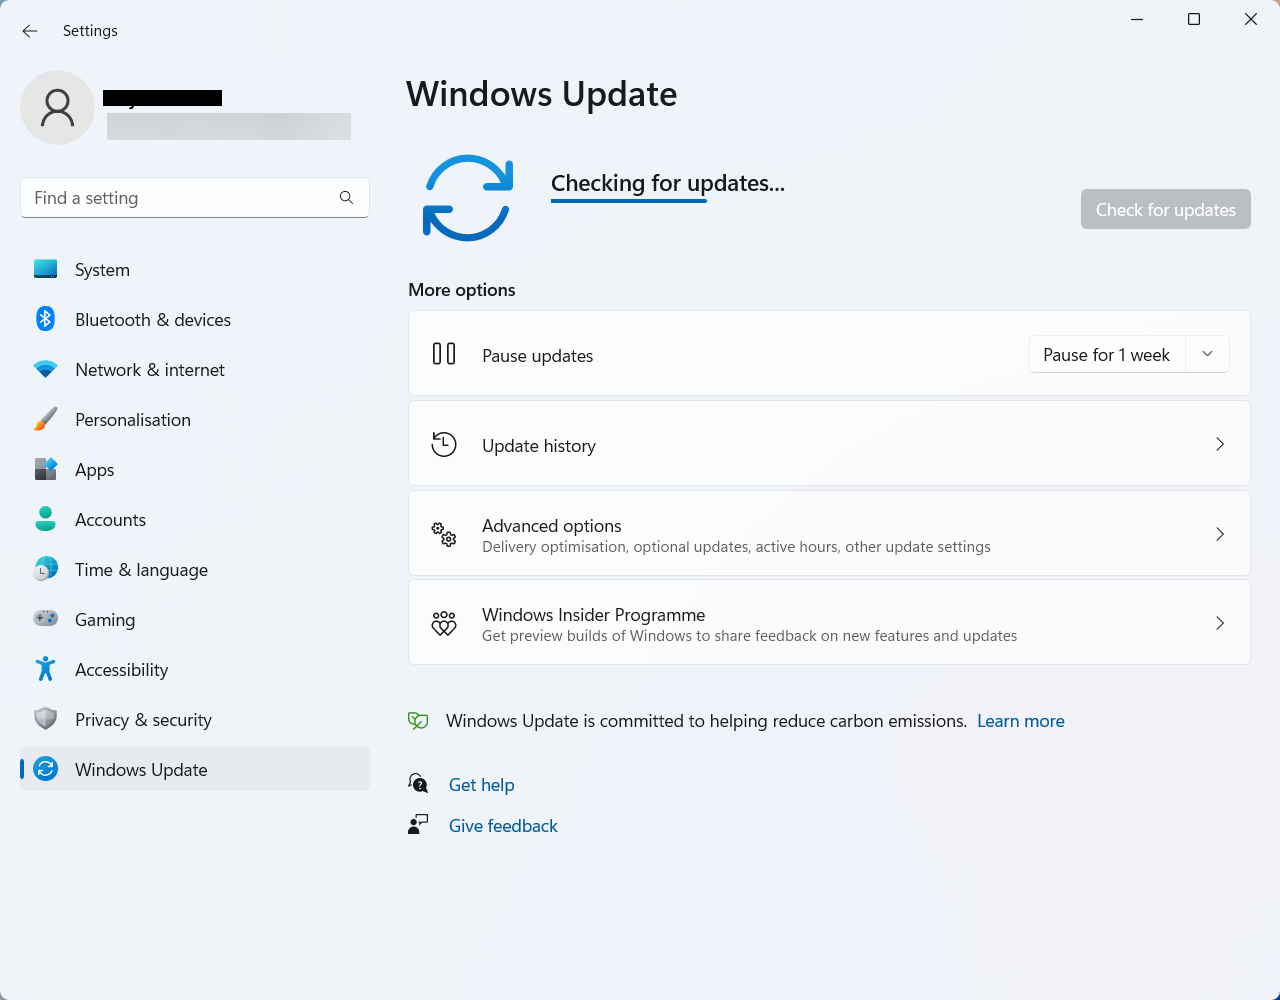The width and height of the screenshot is (1280, 1000).
Task: Click the Personalisation paintbrush icon
Action: [45, 419]
